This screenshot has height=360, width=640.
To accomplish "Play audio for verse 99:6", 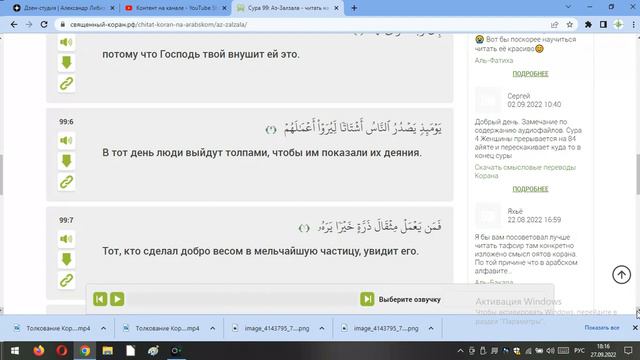I will [66, 140].
